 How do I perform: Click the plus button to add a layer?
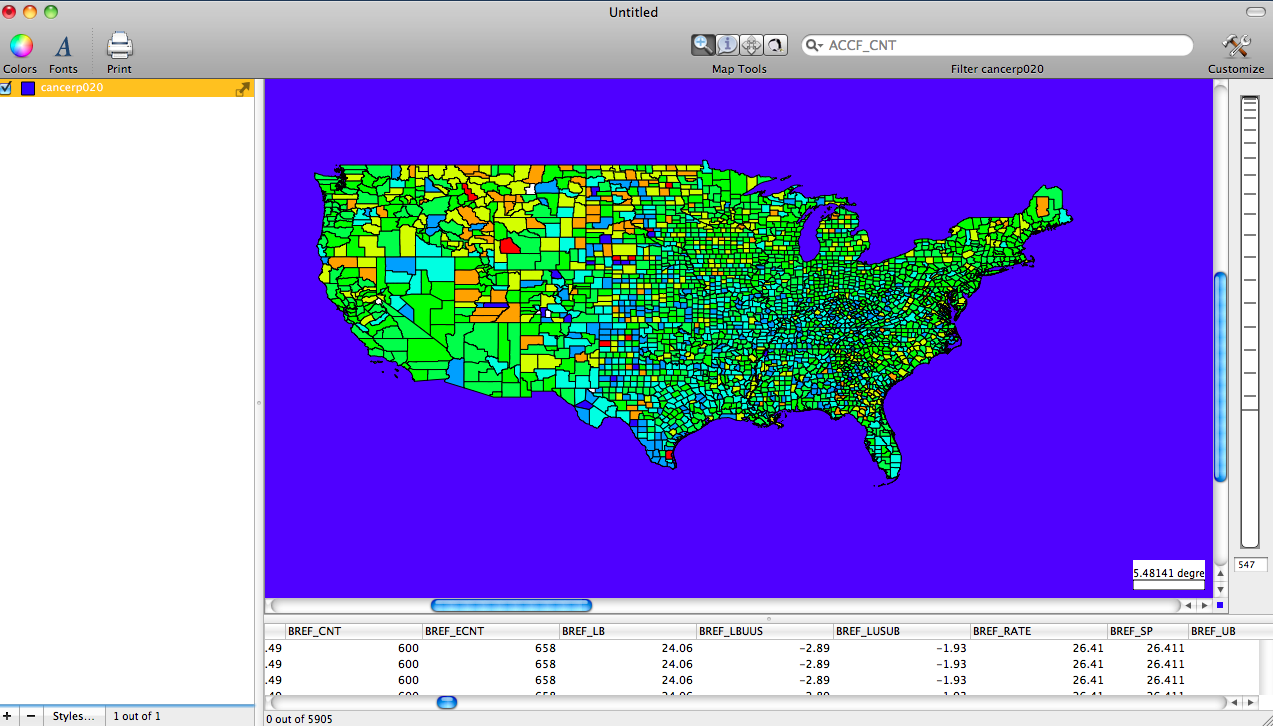[x=10, y=716]
